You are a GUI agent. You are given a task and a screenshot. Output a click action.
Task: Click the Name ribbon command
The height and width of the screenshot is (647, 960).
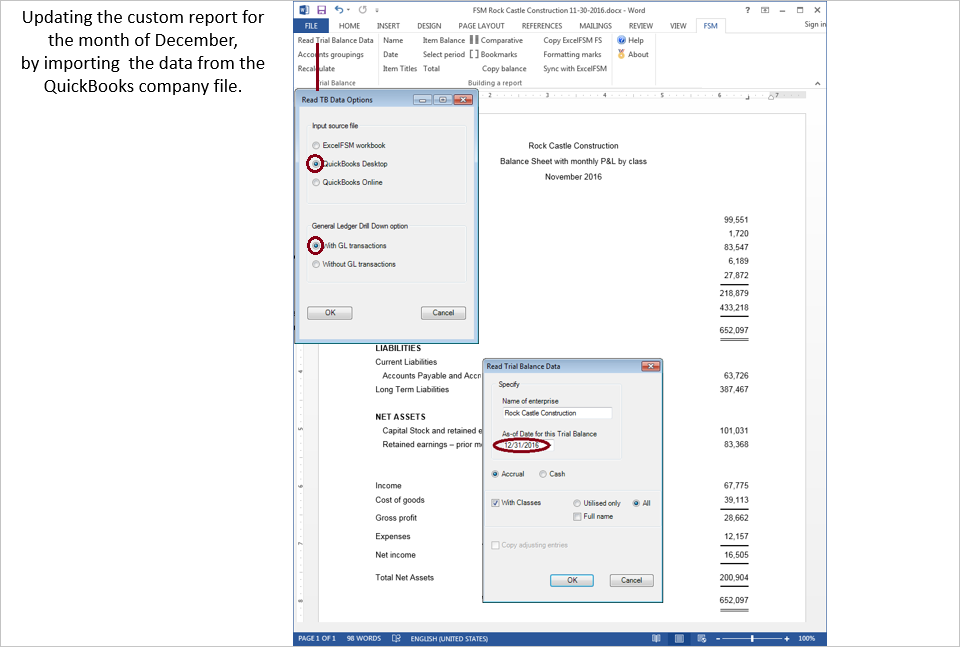coord(393,40)
